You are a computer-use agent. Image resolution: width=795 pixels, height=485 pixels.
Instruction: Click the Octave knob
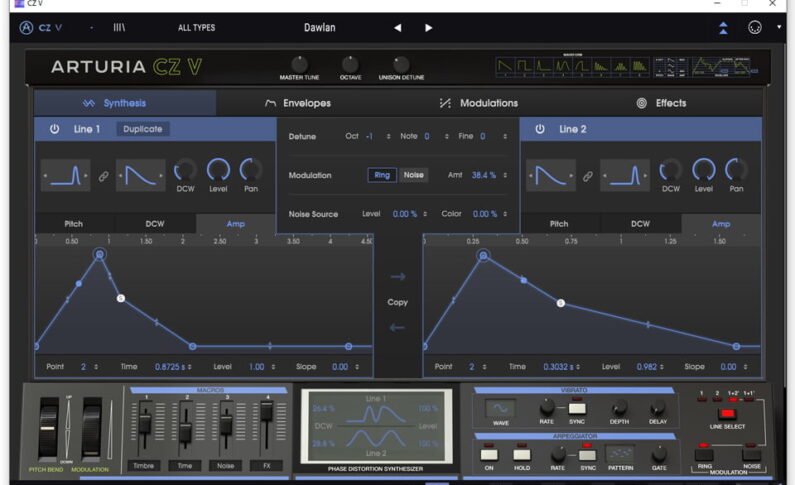click(350, 64)
